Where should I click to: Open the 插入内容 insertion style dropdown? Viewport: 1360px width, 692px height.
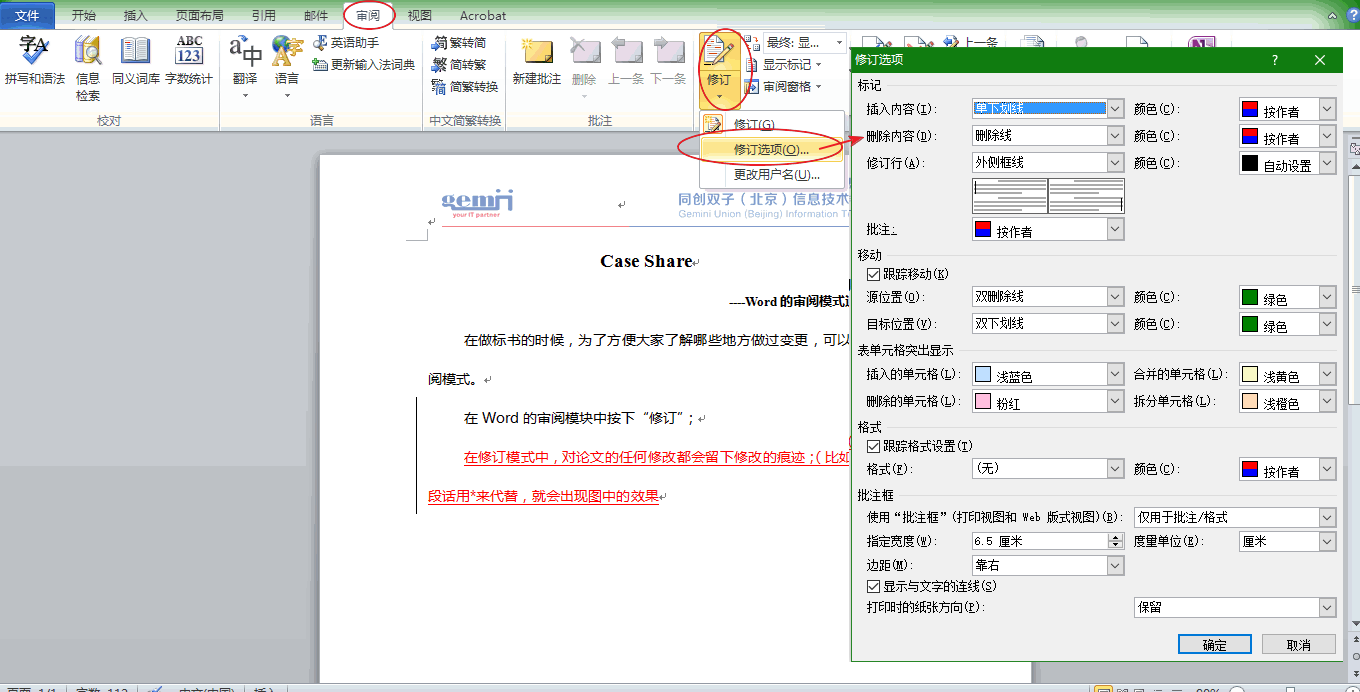coord(1116,107)
